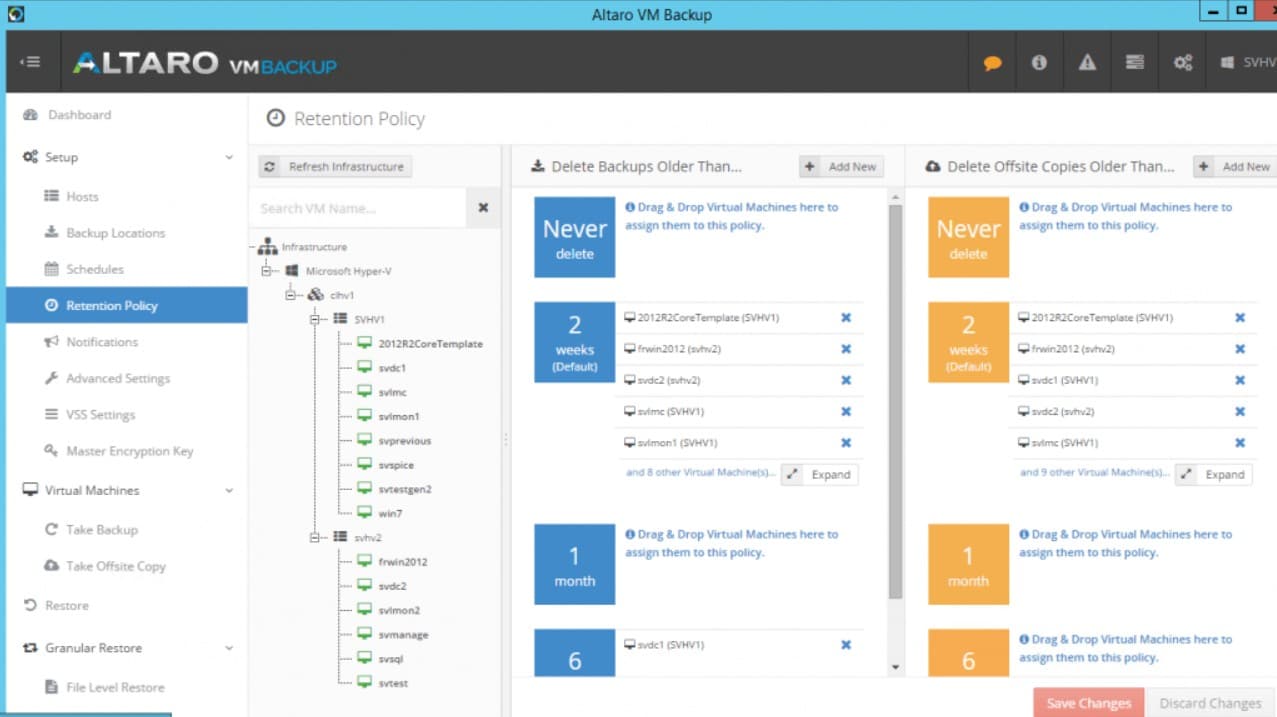The height and width of the screenshot is (717, 1277).
Task: Expand the 8 other Virtual Machines list
Action: tap(819, 475)
